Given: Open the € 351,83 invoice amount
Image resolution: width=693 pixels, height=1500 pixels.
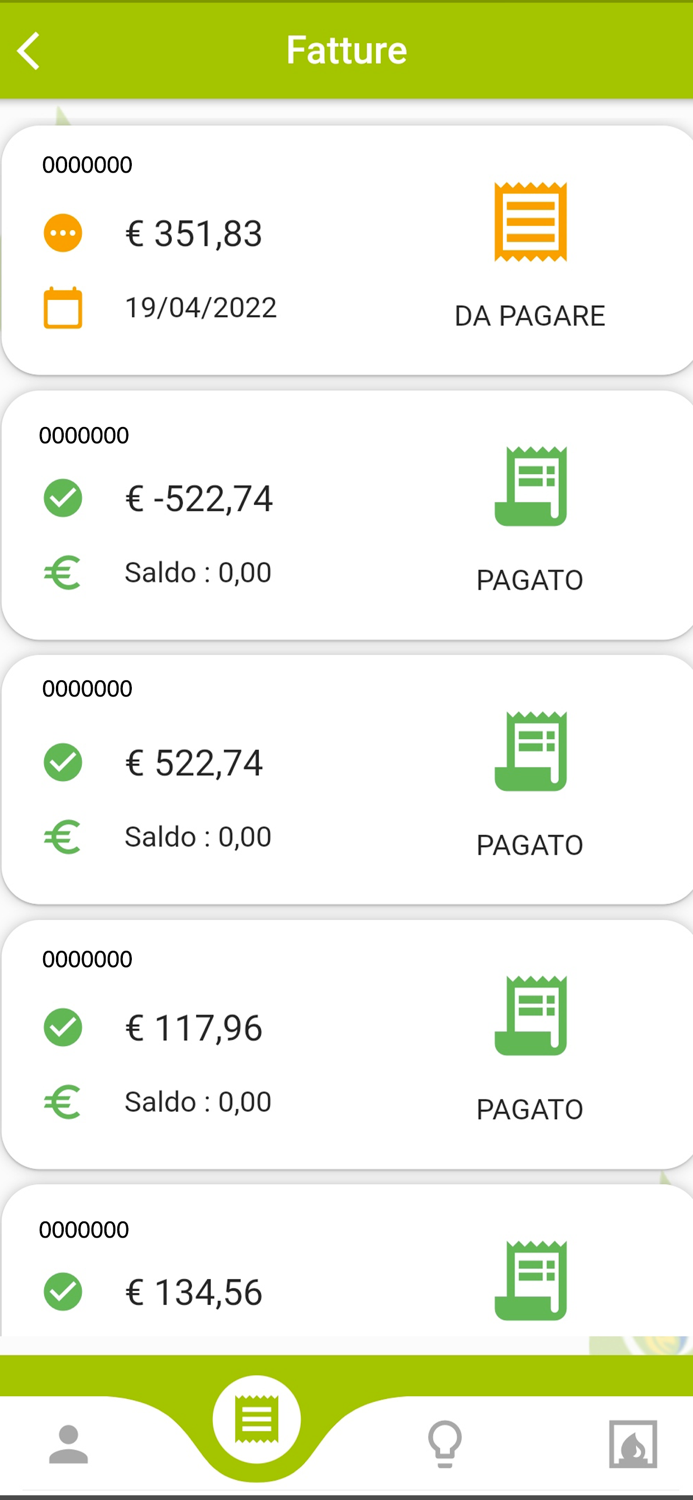Looking at the screenshot, I should (194, 234).
